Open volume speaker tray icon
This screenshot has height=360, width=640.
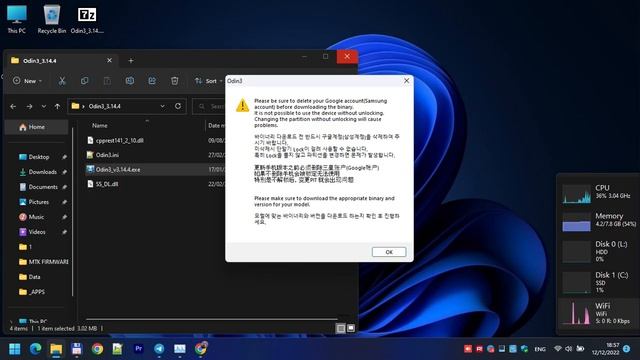coord(569,349)
